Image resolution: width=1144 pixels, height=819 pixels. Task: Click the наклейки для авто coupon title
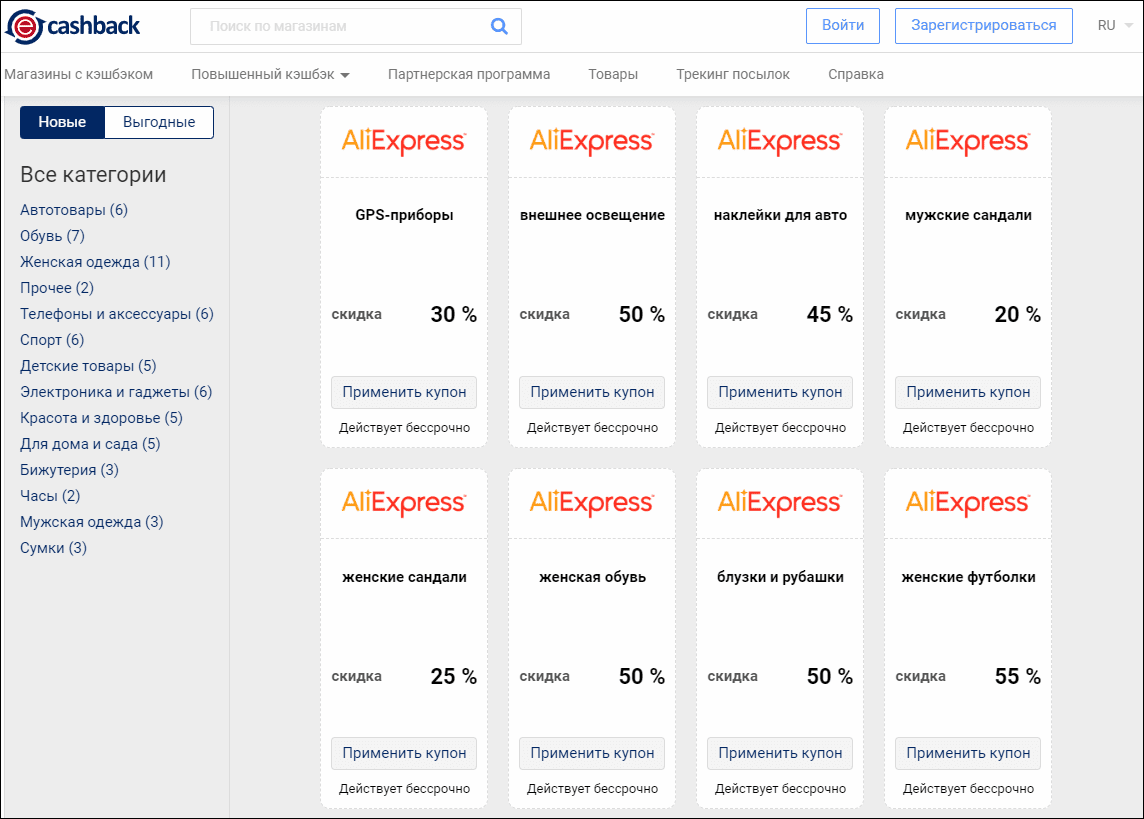click(x=780, y=215)
